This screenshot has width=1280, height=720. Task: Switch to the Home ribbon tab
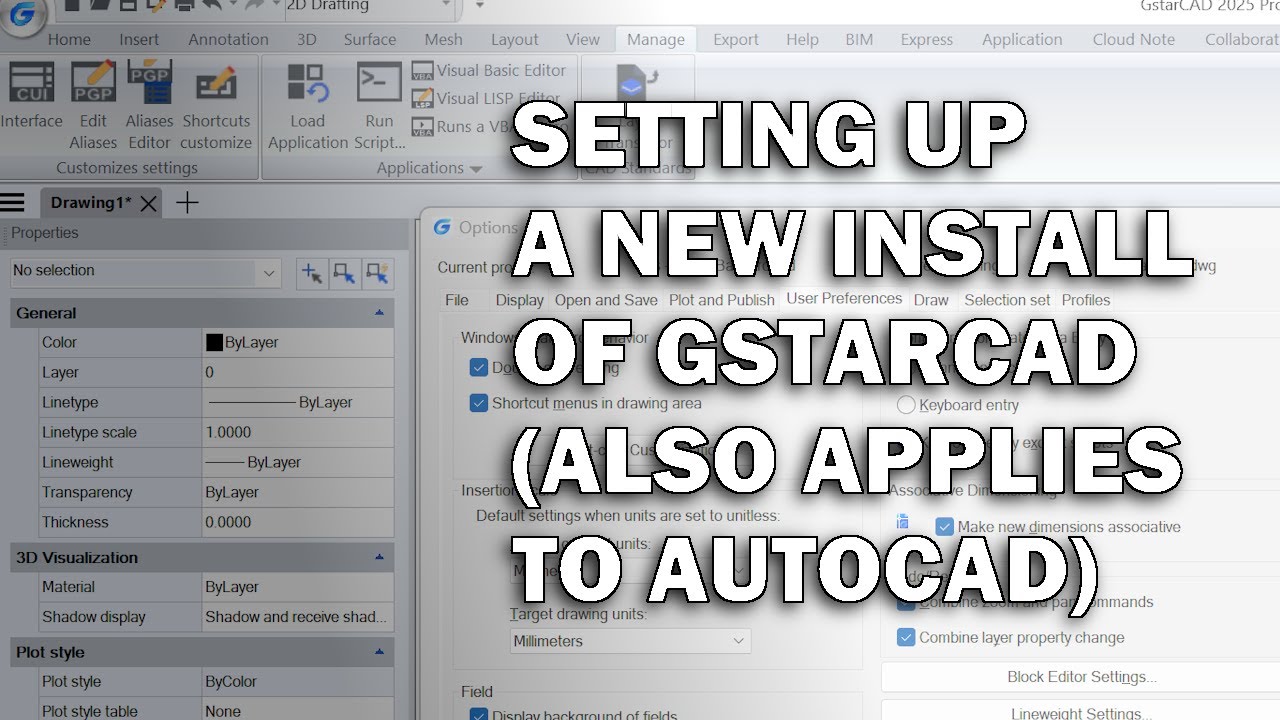tap(69, 40)
